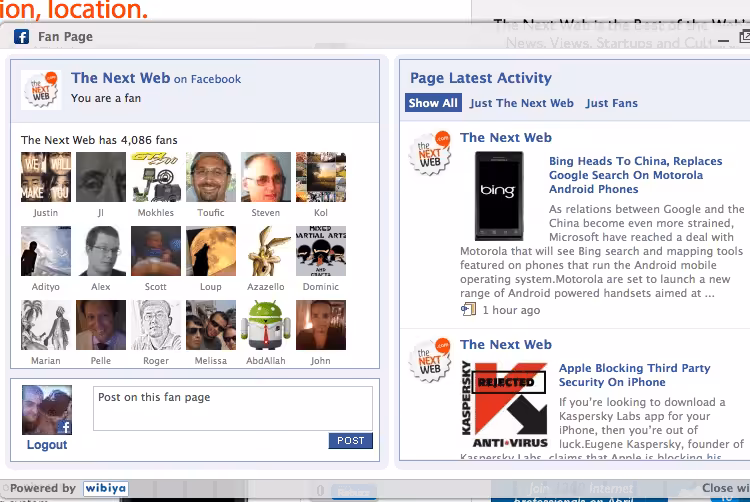Image resolution: width=750 pixels, height=502 pixels.
Task: Open The Next Web author link on Apple post
Action: pos(506,345)
